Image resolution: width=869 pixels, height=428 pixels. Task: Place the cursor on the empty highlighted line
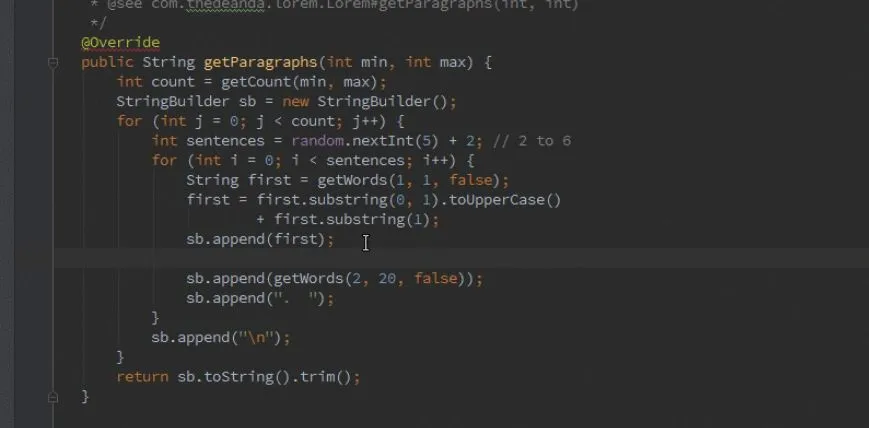coord(462,259)
